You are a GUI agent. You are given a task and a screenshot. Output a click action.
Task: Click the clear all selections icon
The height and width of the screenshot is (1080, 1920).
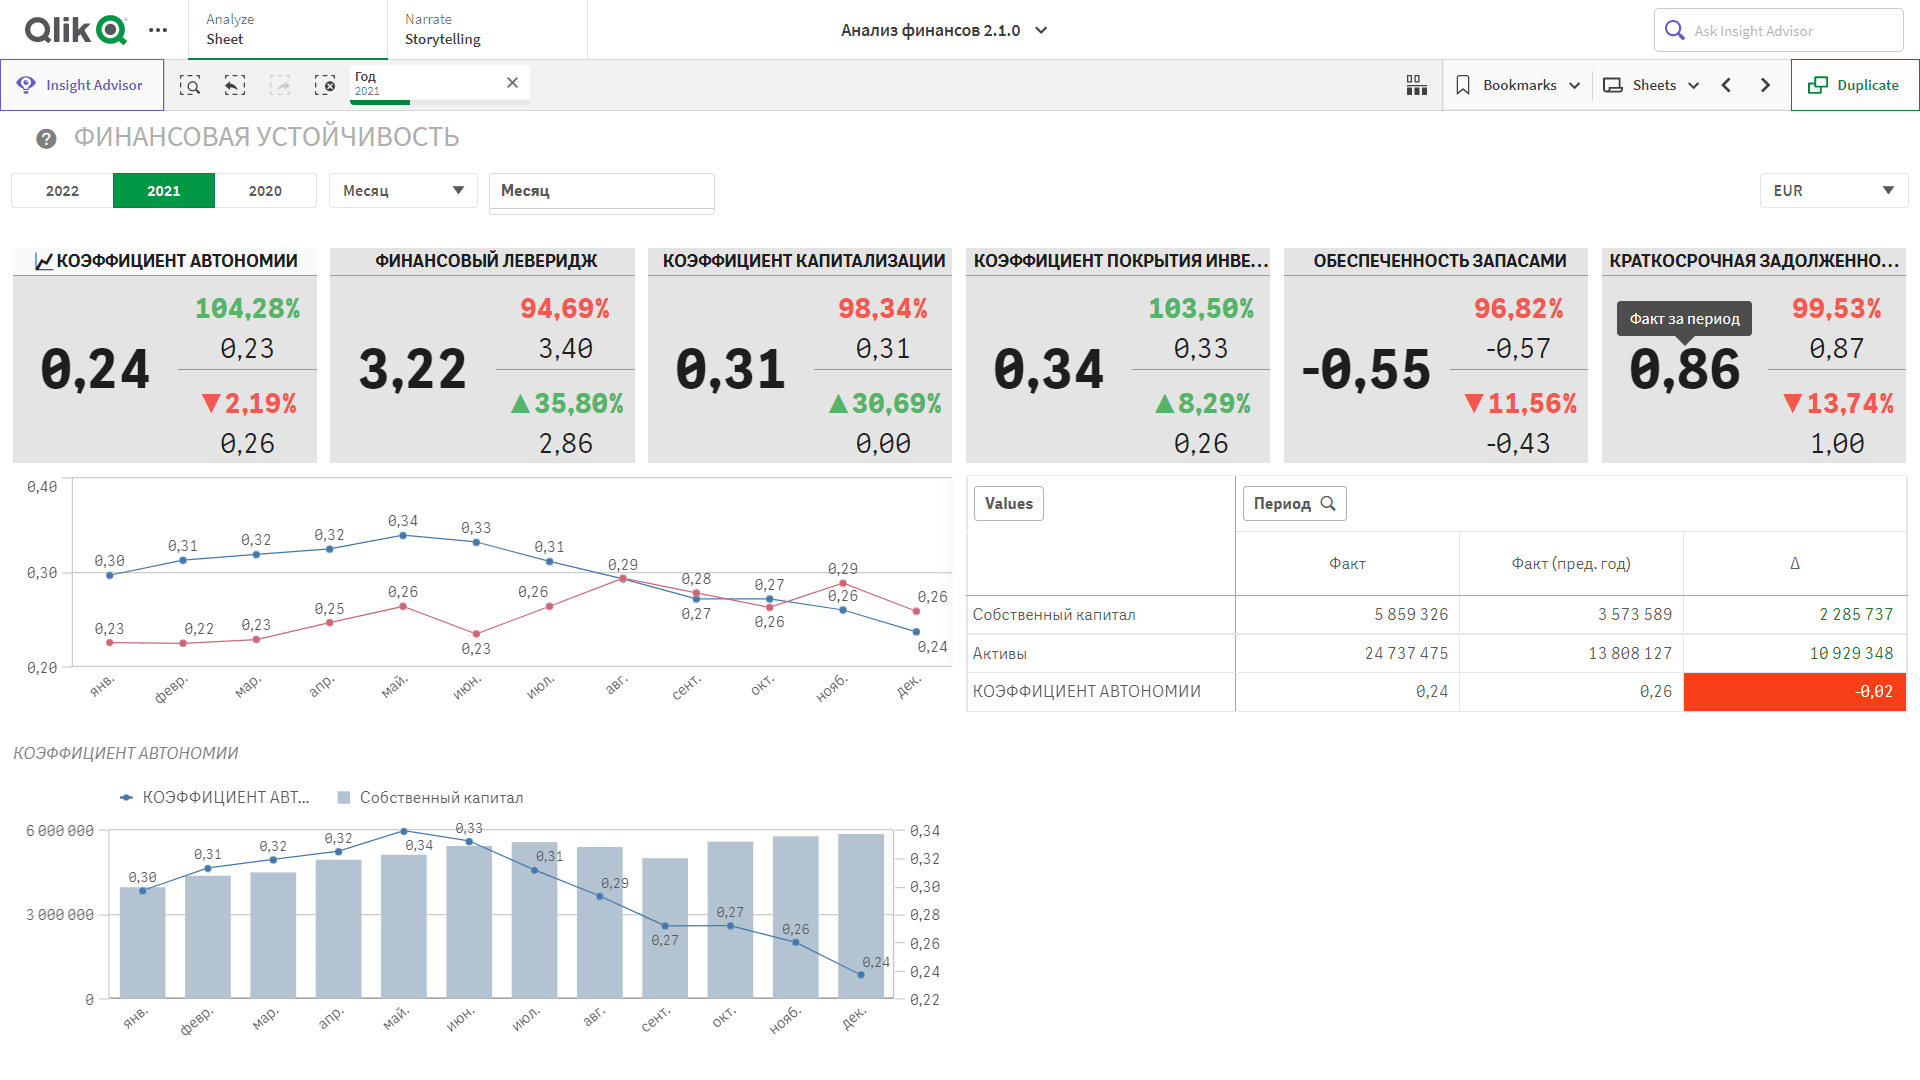point(325,85)
